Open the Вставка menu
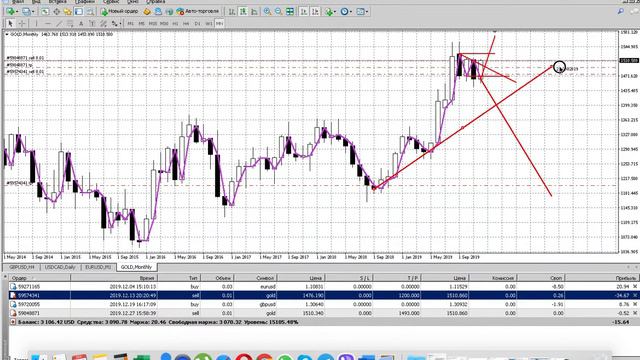Viewport: 640px width, 360px height. (x=58, y=2)
